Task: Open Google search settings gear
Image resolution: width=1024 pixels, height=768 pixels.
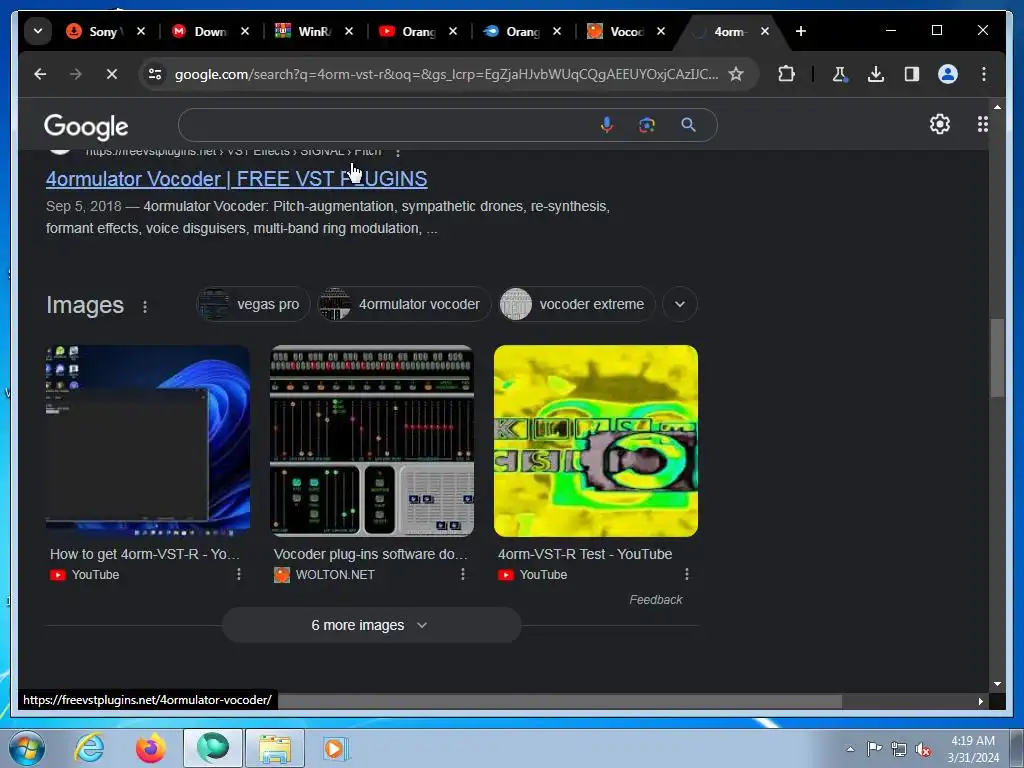Action: coord(940,124)
